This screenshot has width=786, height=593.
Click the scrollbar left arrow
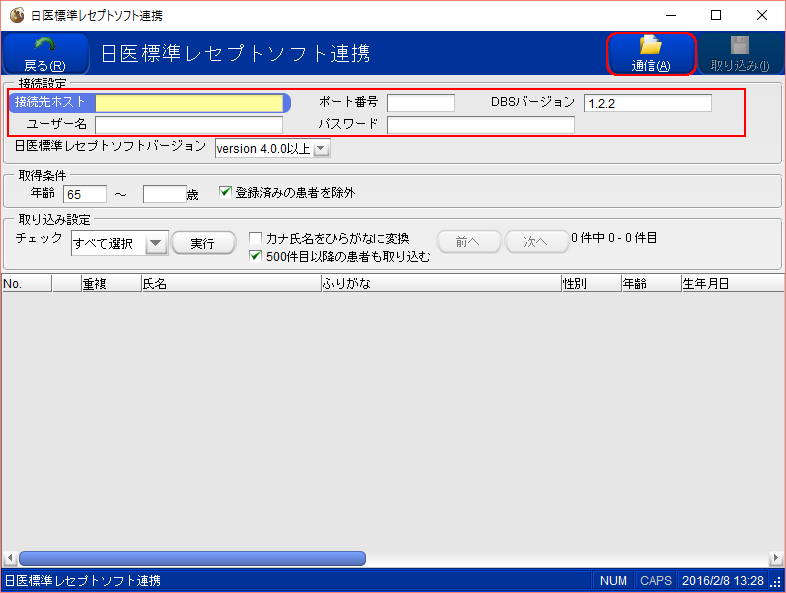point(10,558)
